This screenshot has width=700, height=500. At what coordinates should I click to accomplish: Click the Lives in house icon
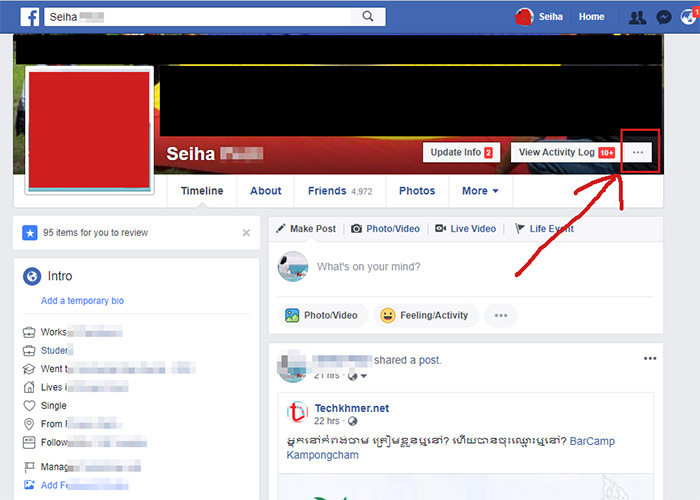(29, 387)
